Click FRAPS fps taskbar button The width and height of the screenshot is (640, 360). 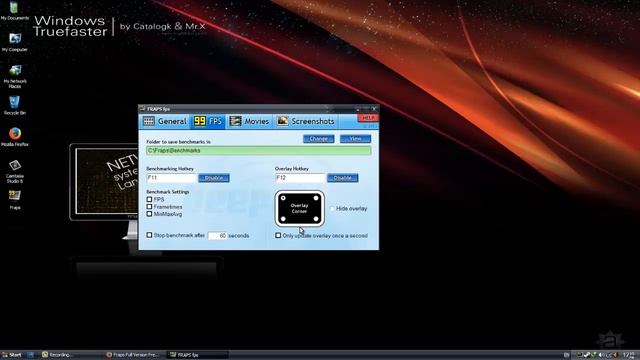pos(198,355)
